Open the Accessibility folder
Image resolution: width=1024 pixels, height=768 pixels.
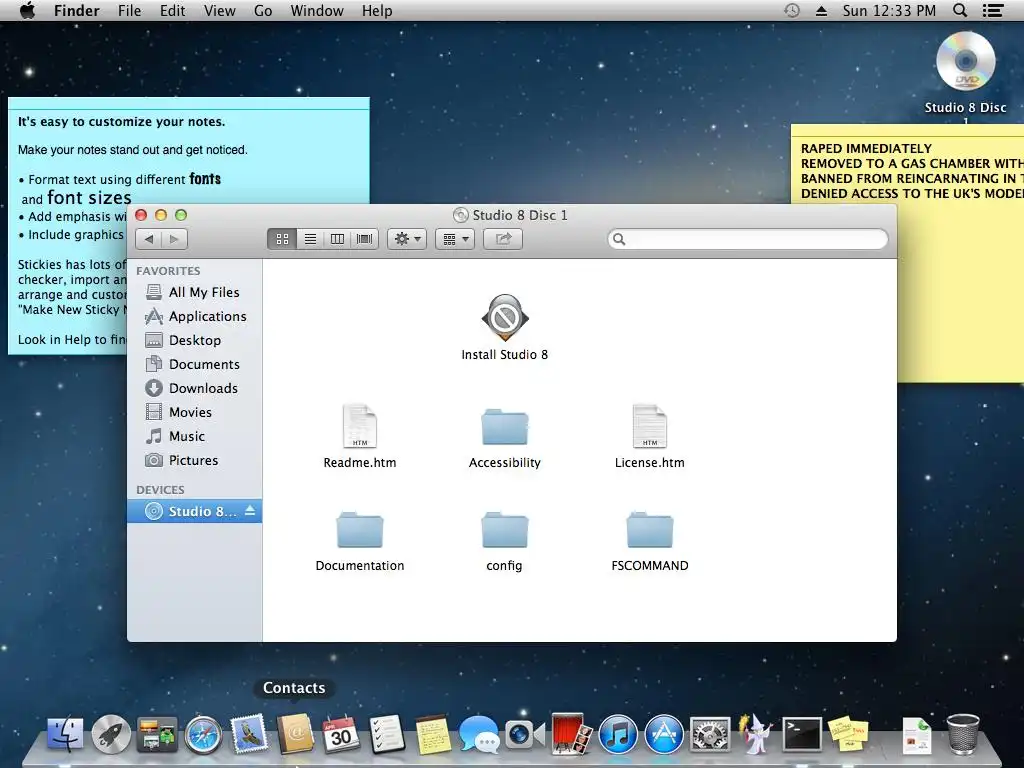coord(505,427)
